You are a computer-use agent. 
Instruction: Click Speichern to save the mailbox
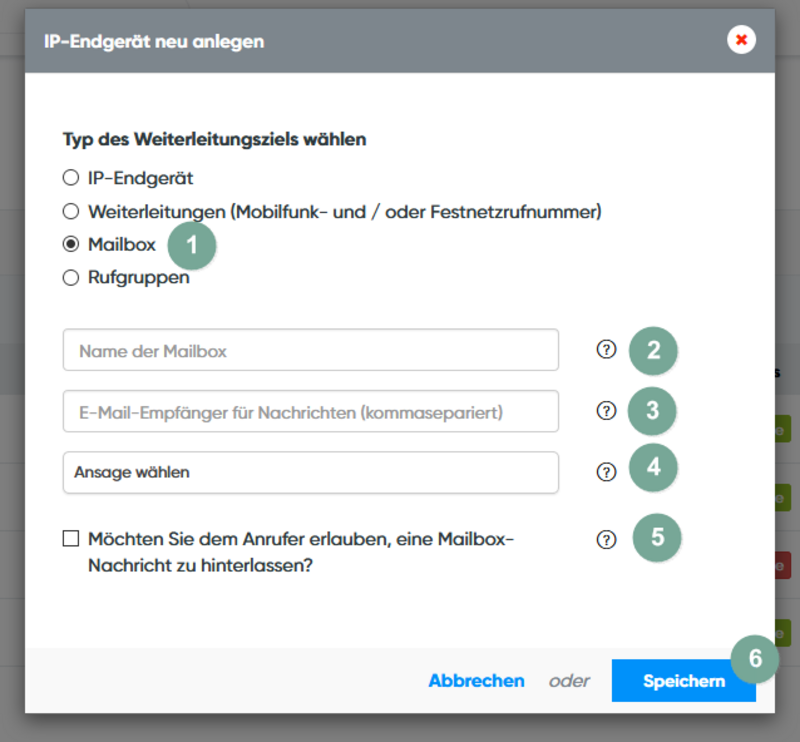click(684, 680)
